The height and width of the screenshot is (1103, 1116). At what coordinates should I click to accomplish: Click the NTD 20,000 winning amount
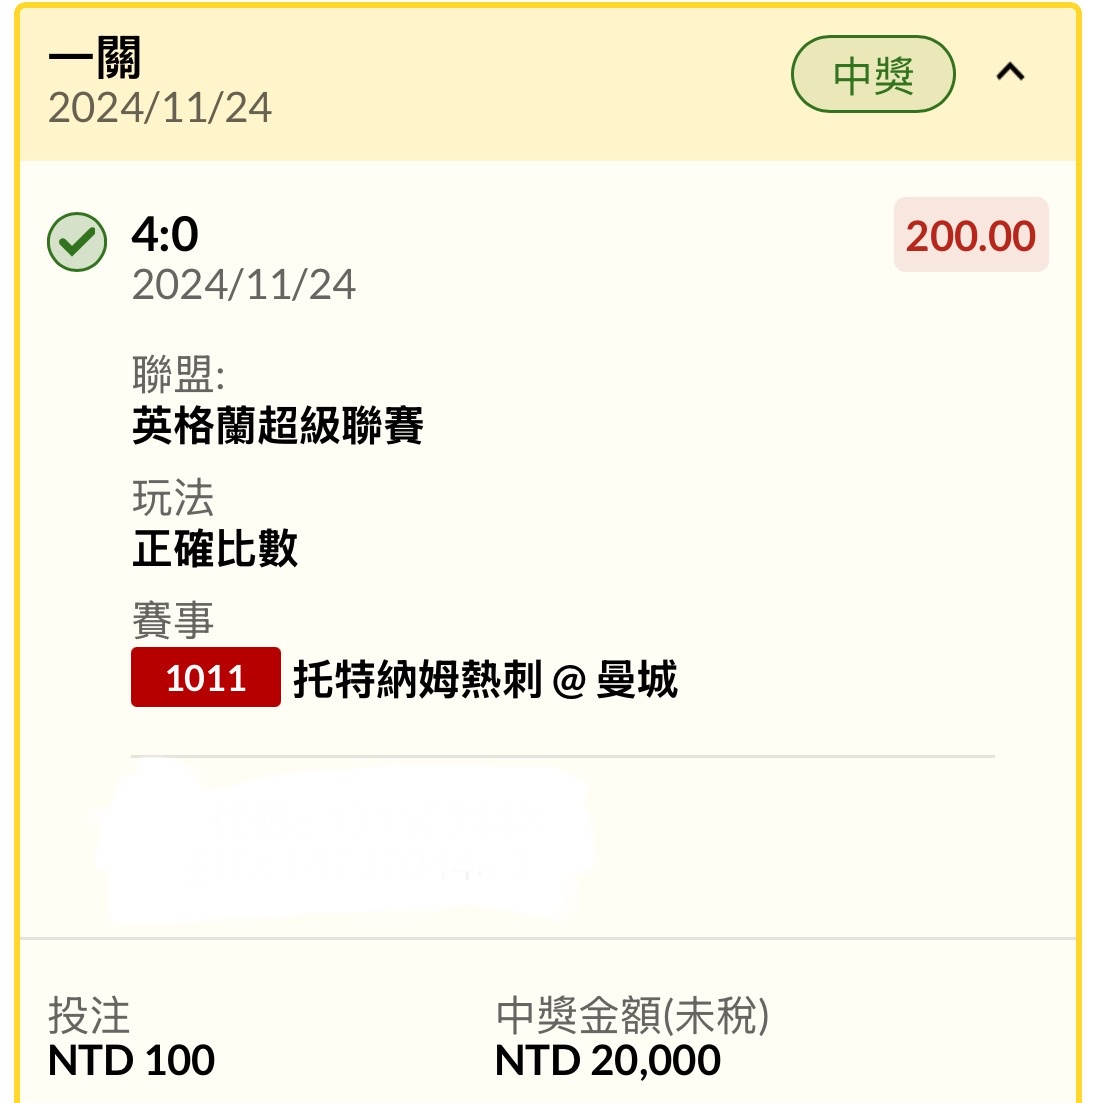[607, 1060]
